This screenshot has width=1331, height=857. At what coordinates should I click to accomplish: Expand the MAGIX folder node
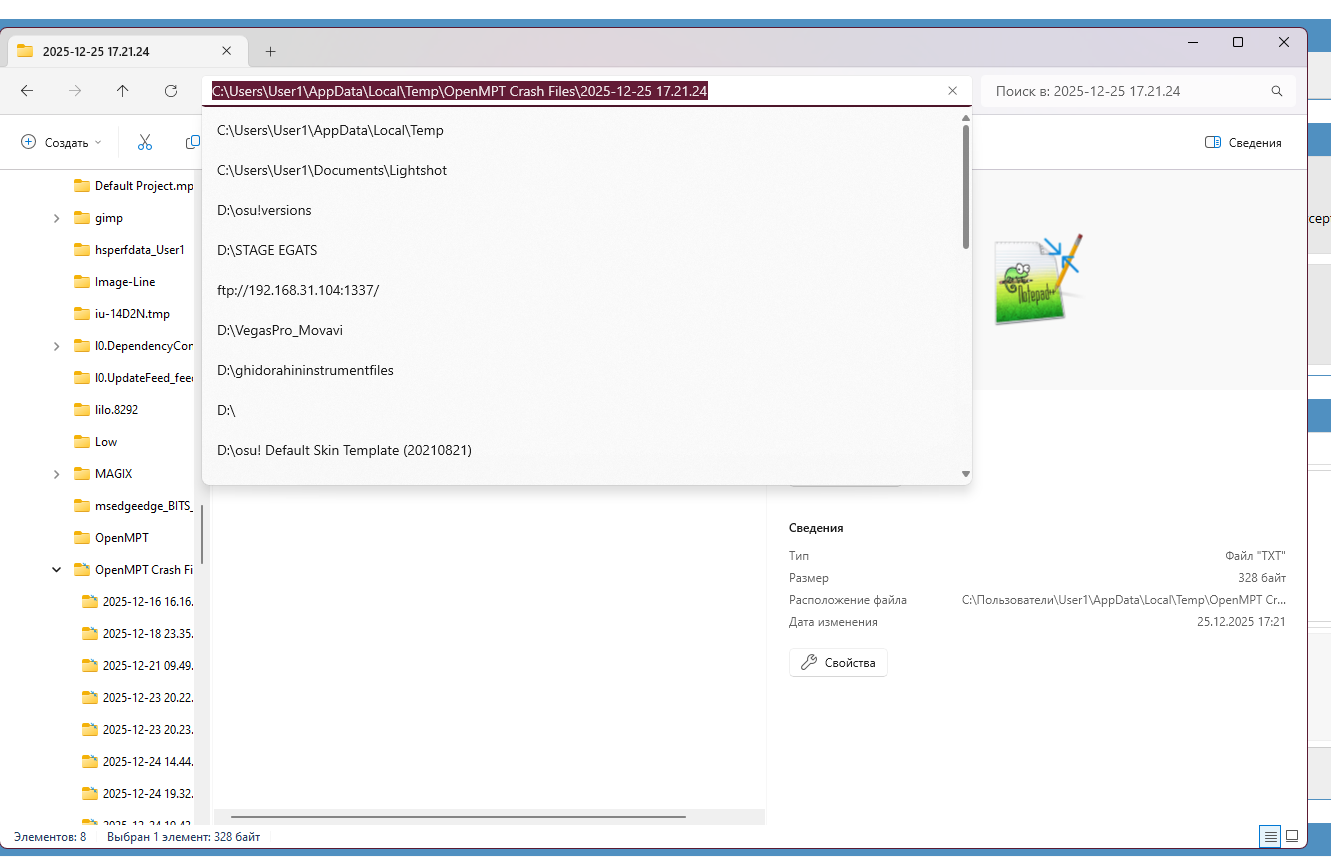coord(57,474)
